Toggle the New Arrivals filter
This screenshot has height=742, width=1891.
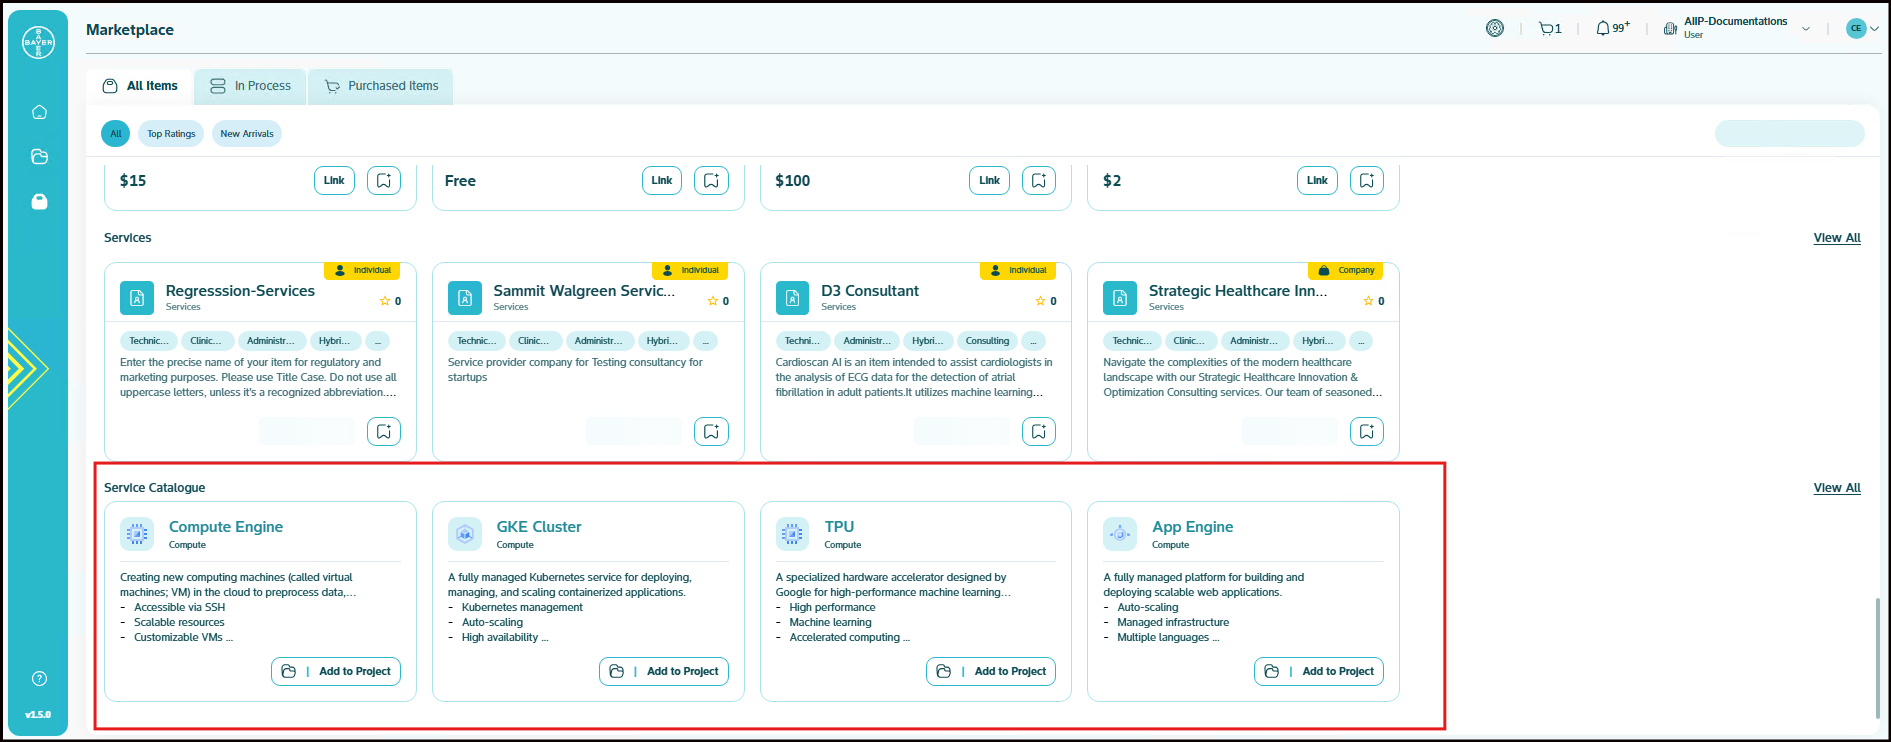246,134
